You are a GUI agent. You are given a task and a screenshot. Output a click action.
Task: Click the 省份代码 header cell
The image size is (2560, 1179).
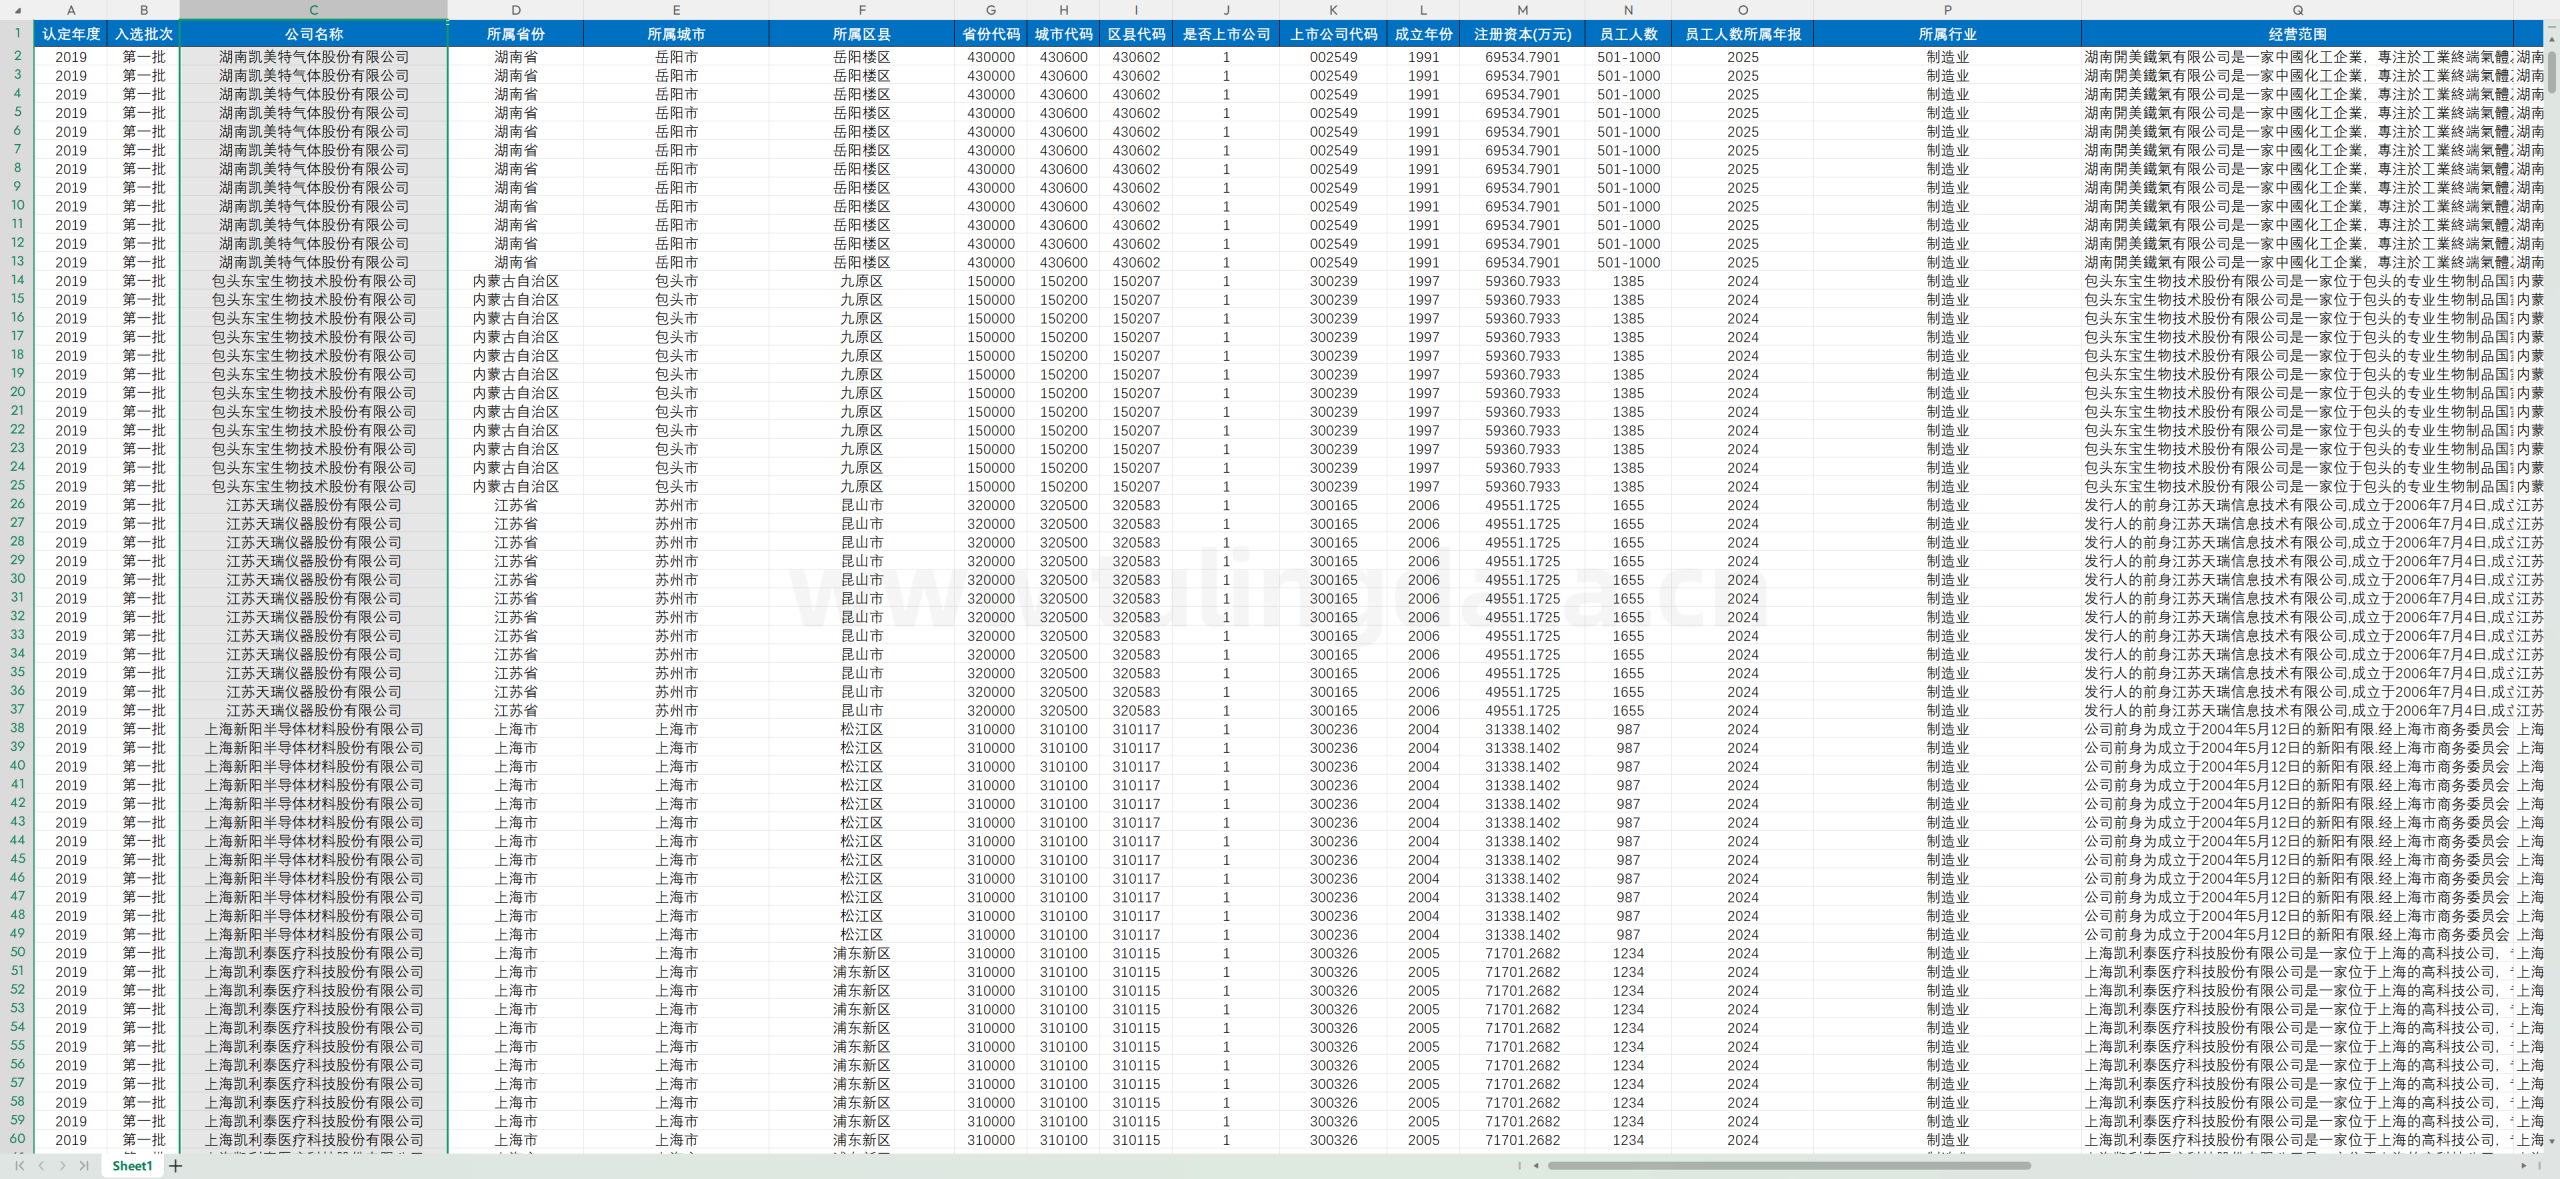point(991,34)
